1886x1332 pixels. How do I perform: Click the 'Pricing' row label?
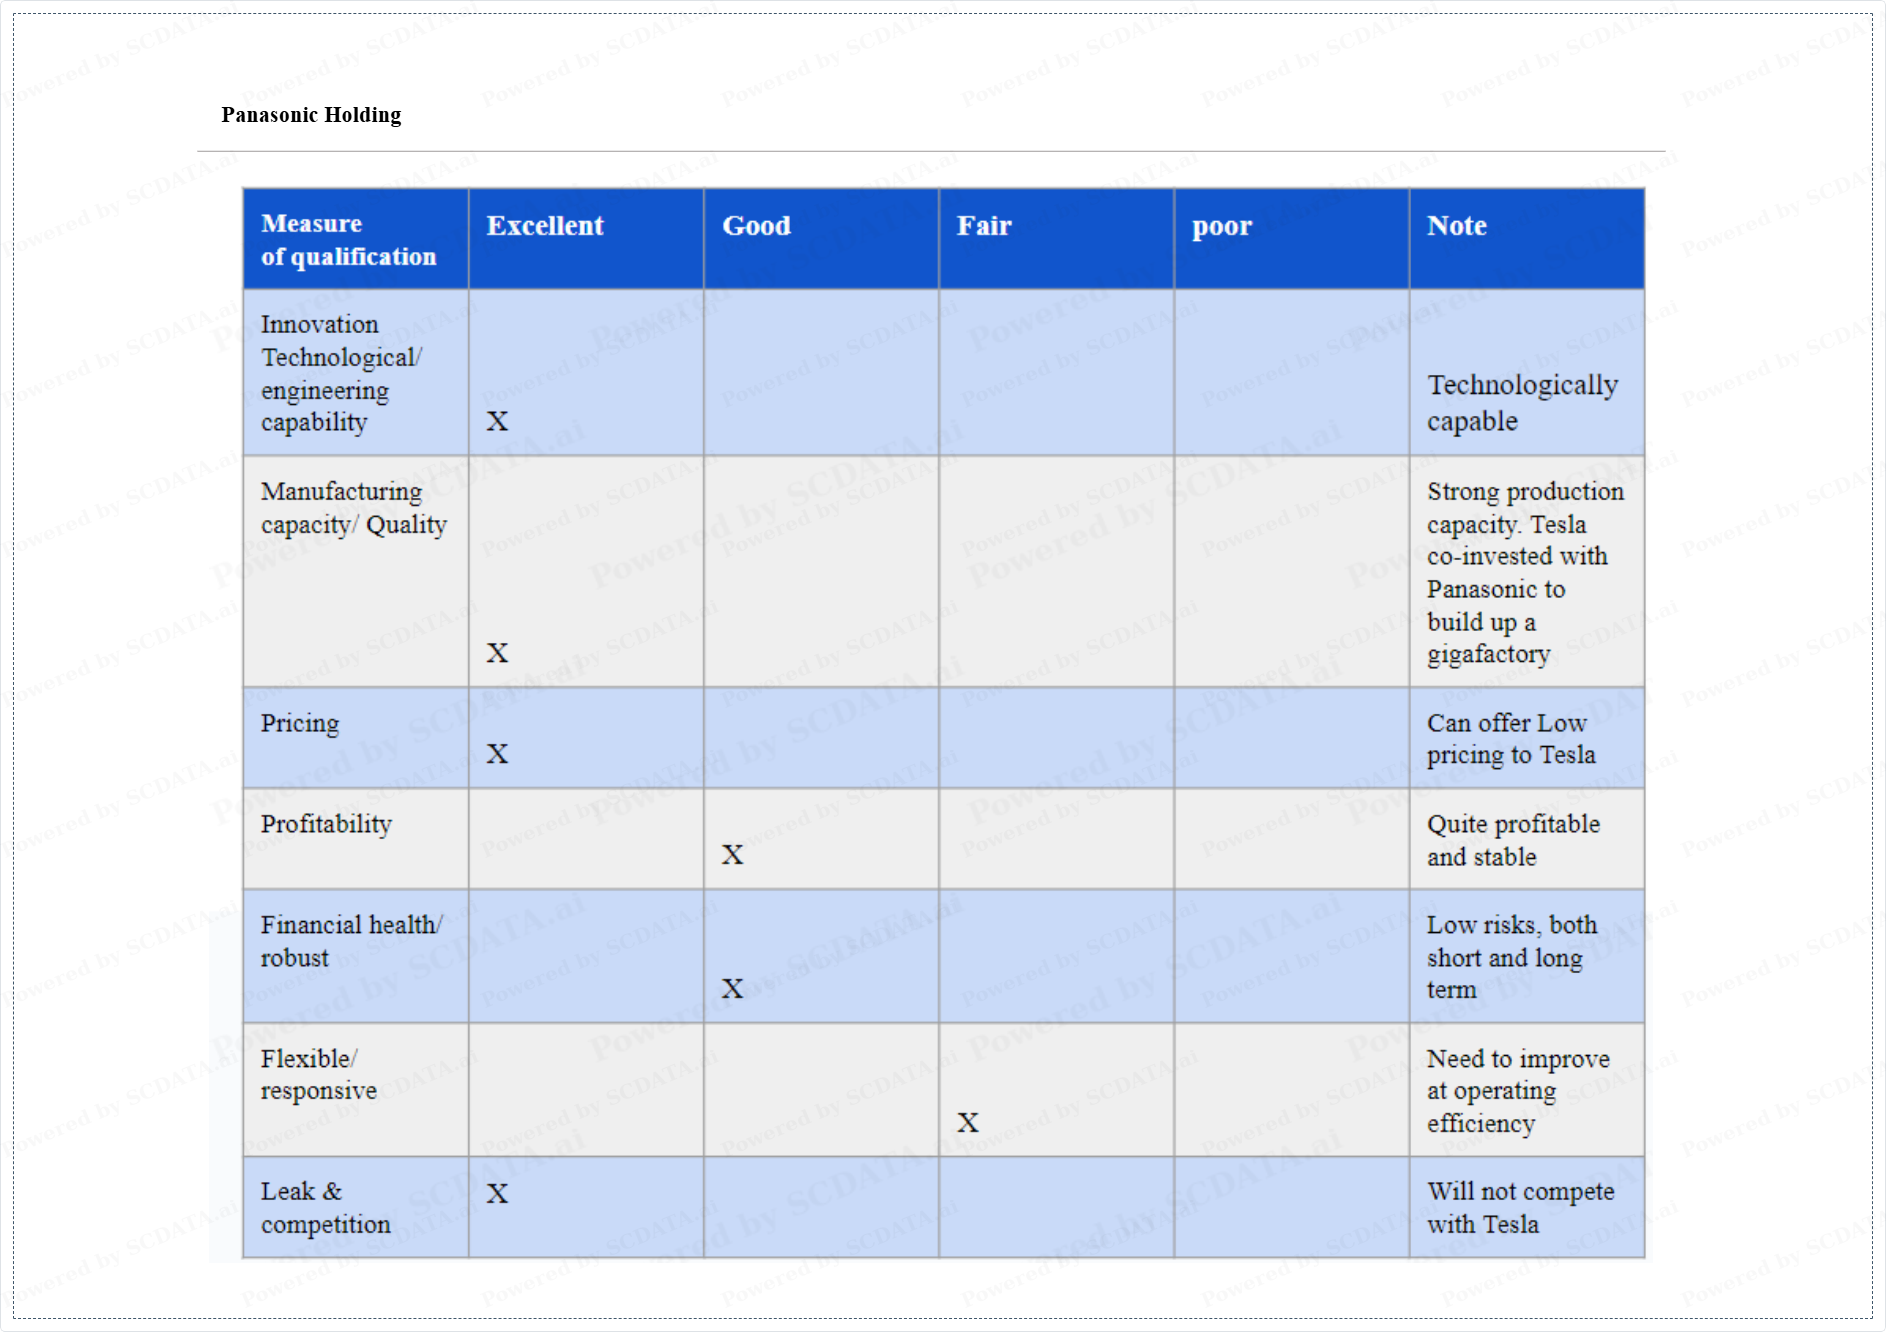(300, 724)
